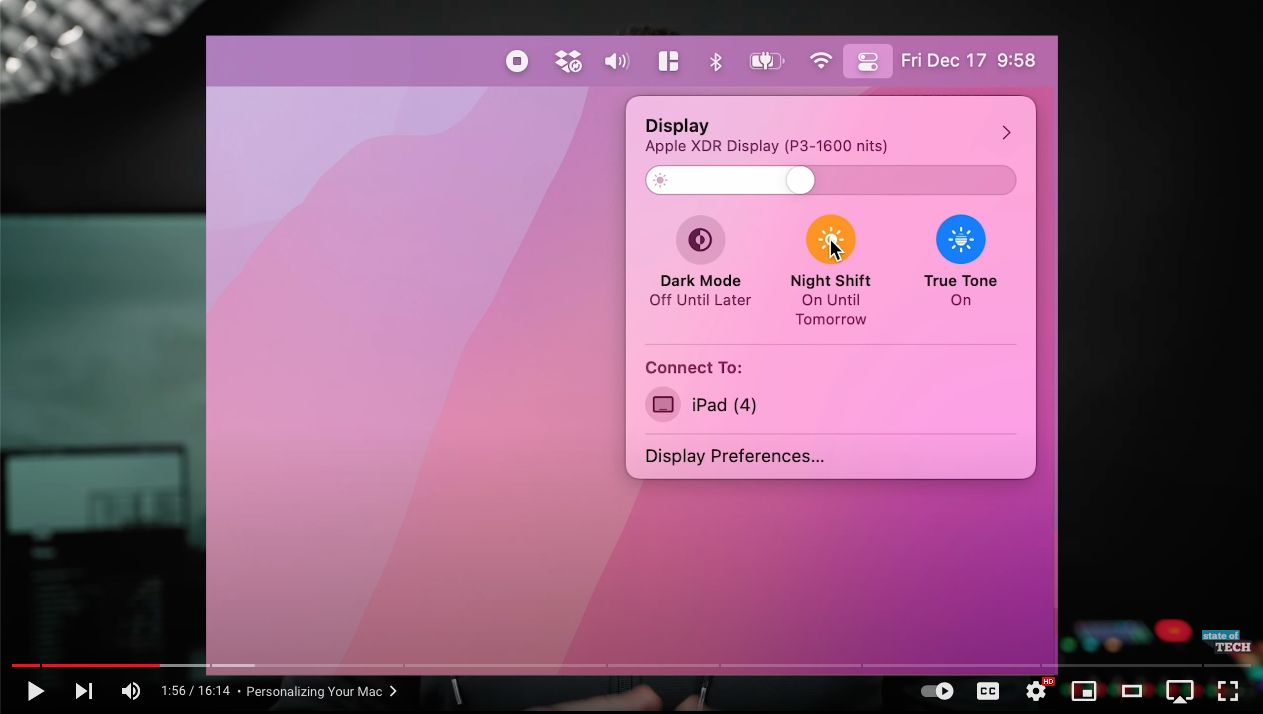This screenshot has height=714, width=1263.
Task: Toggle Night Shift off
Action: pos(831,240)
